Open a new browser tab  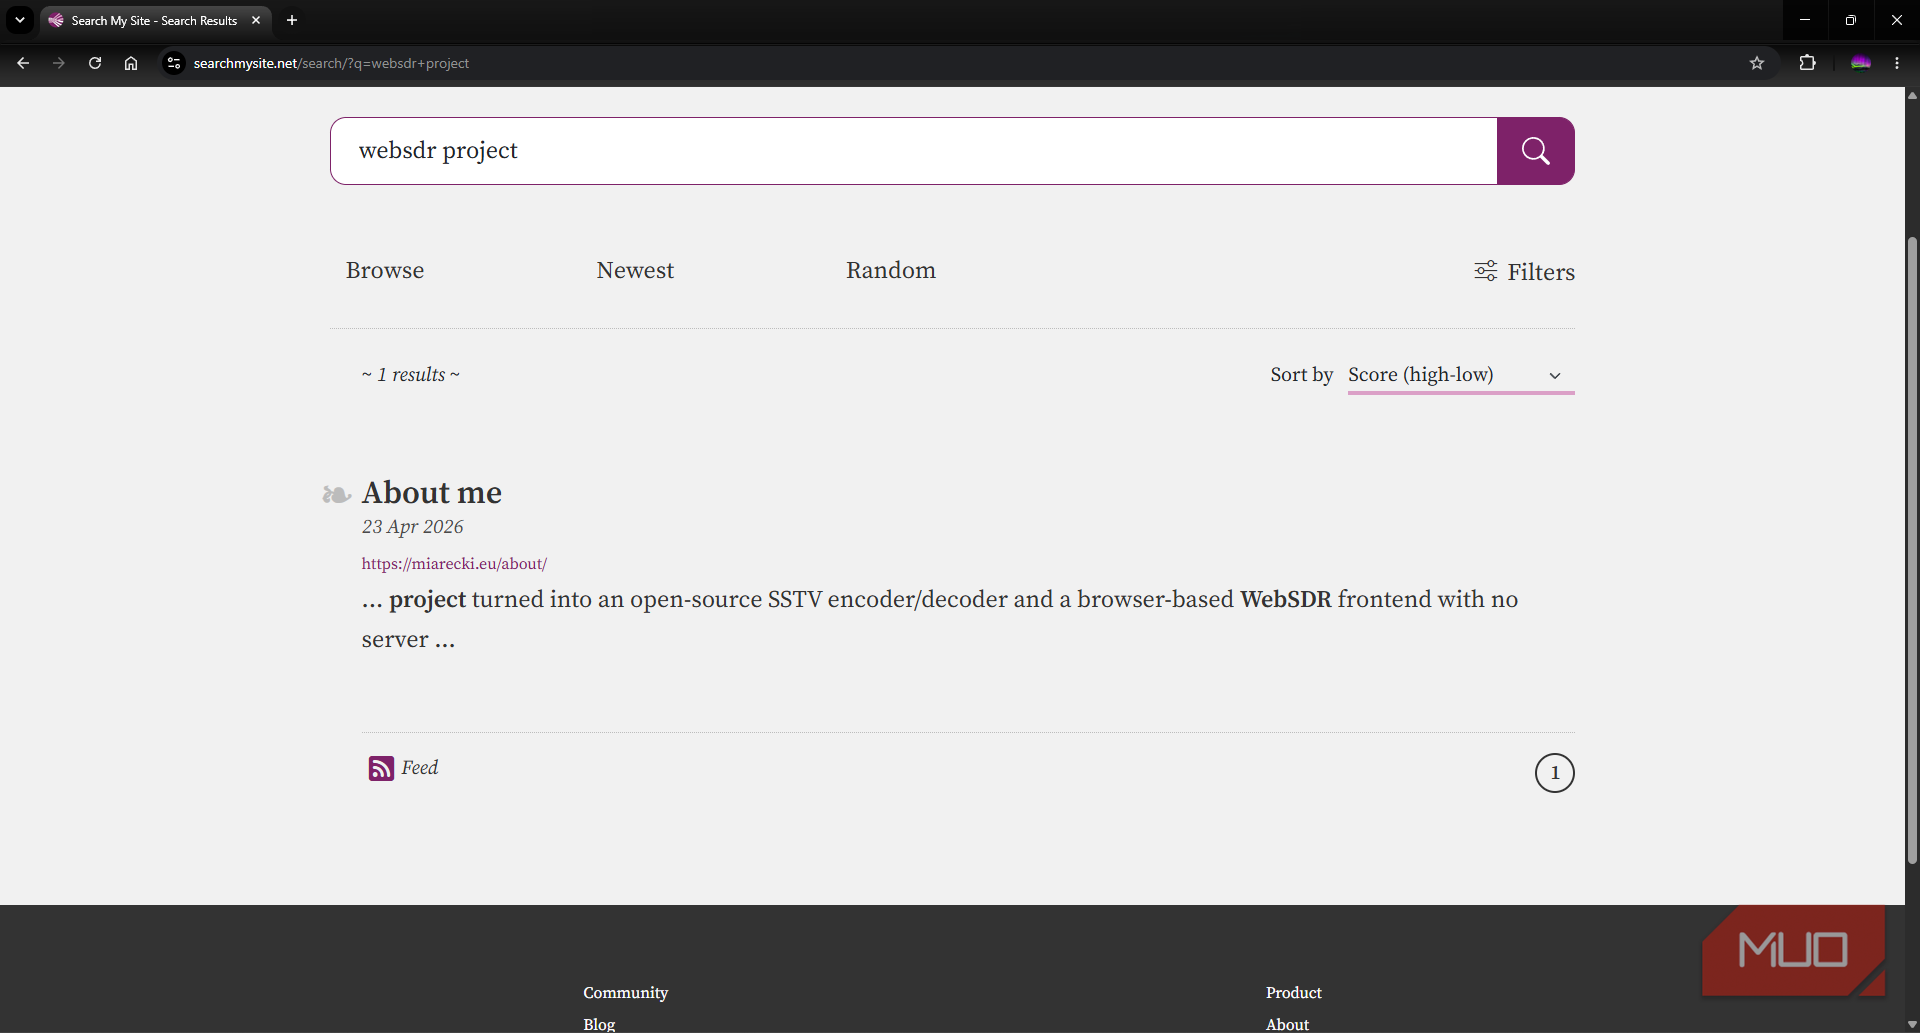[x=292, y=20]
